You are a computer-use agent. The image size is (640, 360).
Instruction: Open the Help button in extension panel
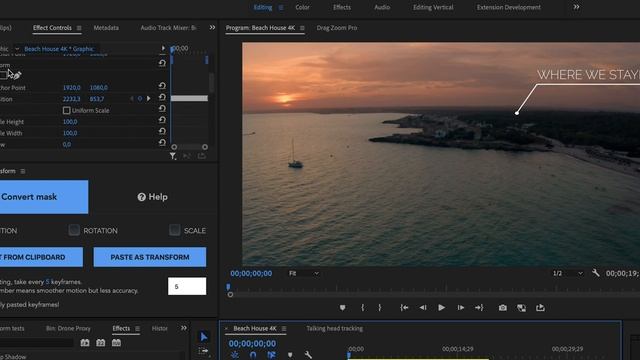point(152,197)
